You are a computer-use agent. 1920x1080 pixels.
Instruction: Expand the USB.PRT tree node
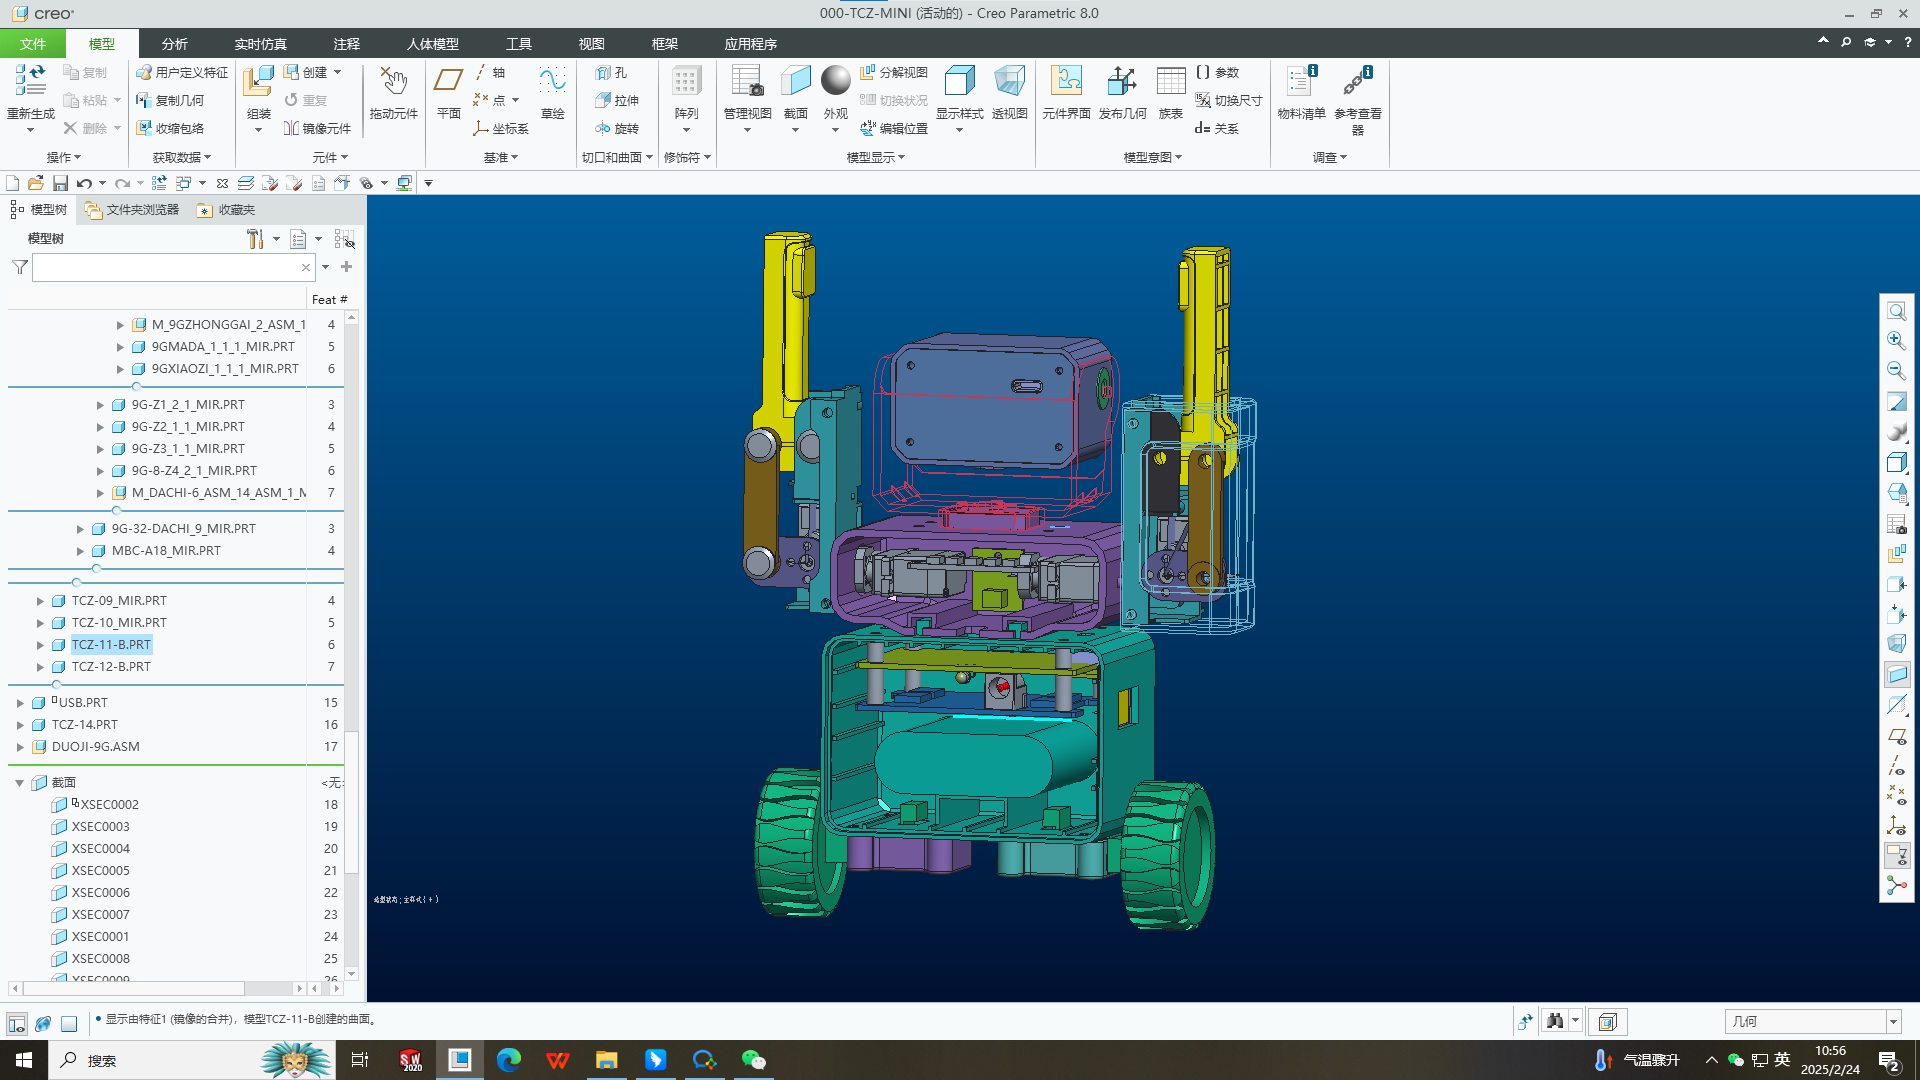20,703
